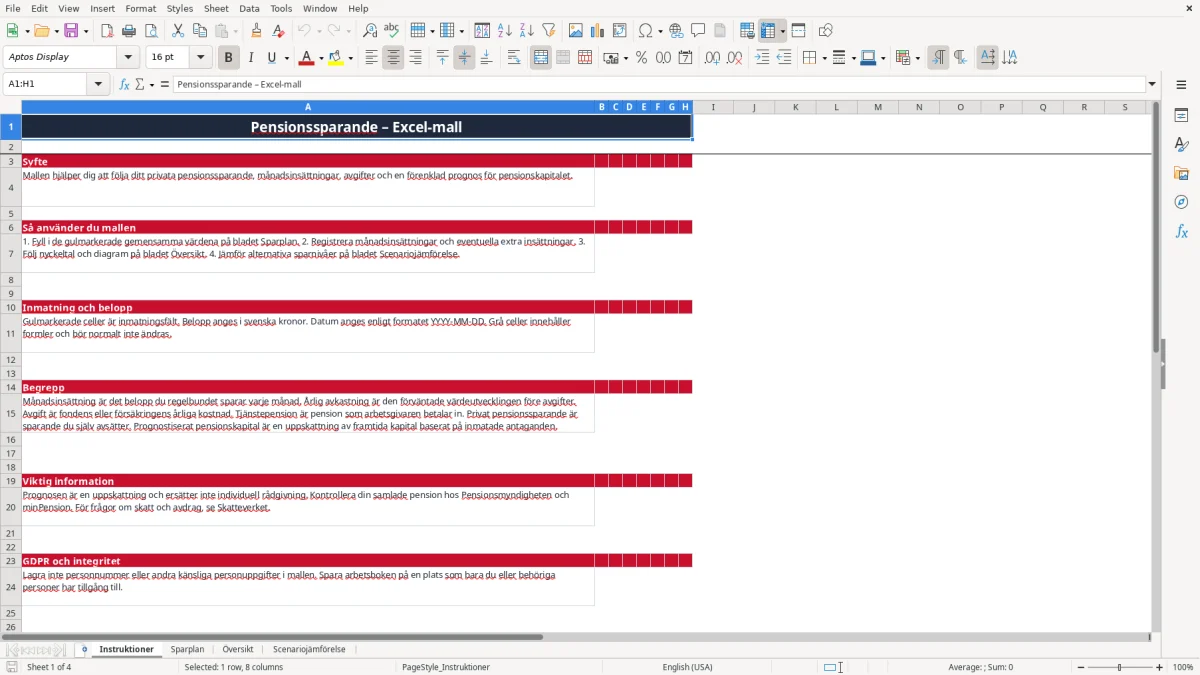Click the Save document icon
The image size is (1200, 675).
click(71, 31)
